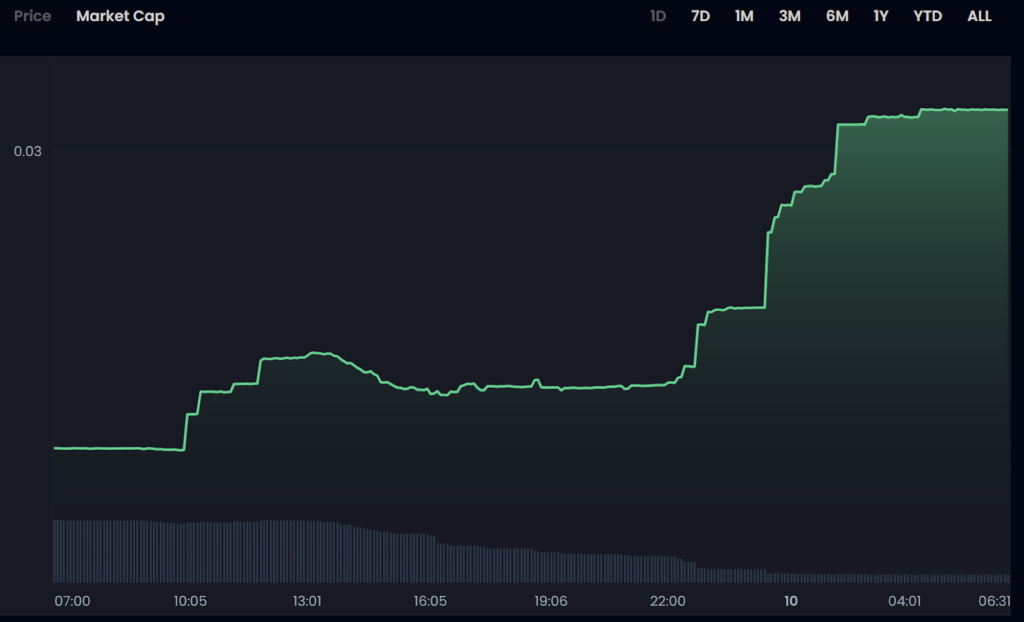The width and height of the screenshot is (1024, 622).
Task: View the ALL time range
Action: (x=979, y=16)
